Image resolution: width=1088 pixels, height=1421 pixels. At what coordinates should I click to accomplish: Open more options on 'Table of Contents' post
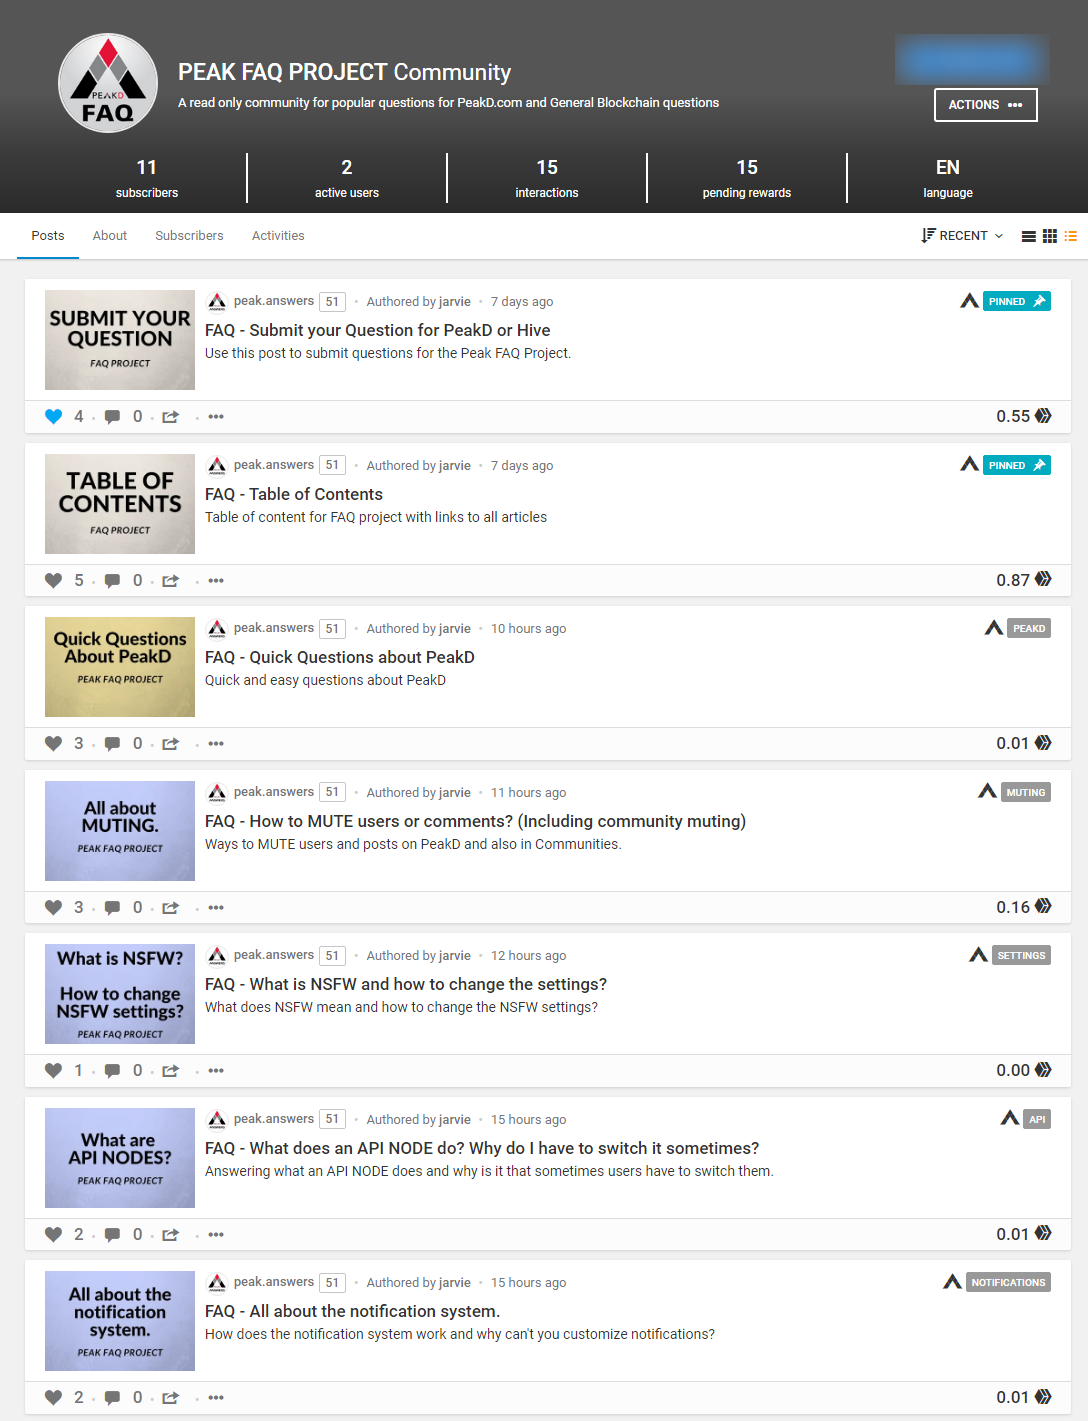click(x=216, y=581)
